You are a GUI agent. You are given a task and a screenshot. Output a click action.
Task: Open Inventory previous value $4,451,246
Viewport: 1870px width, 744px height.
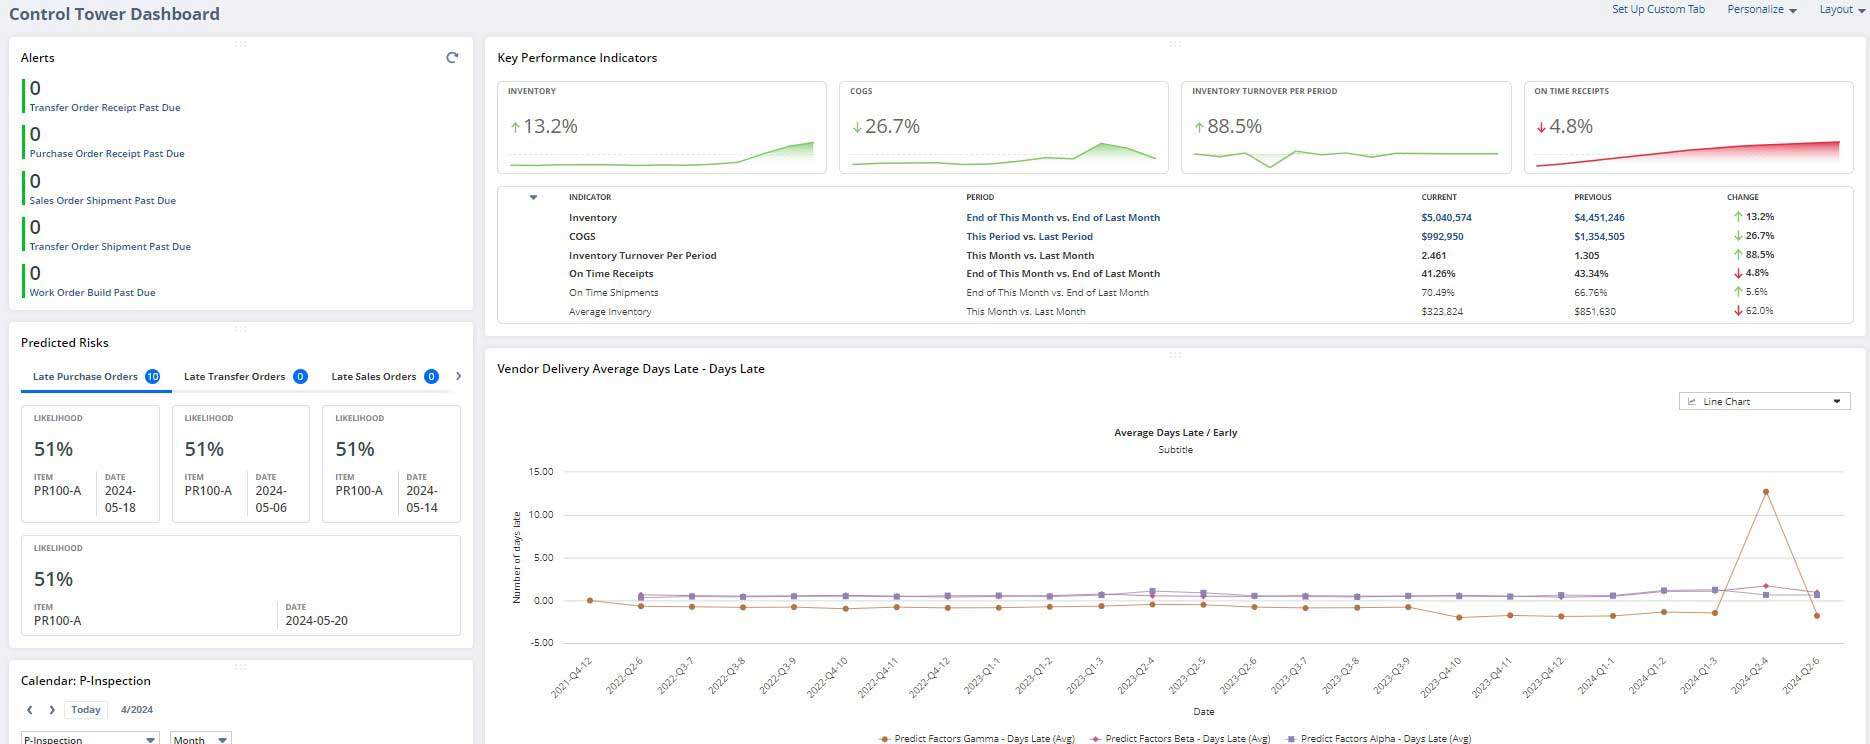point(1599,217)
